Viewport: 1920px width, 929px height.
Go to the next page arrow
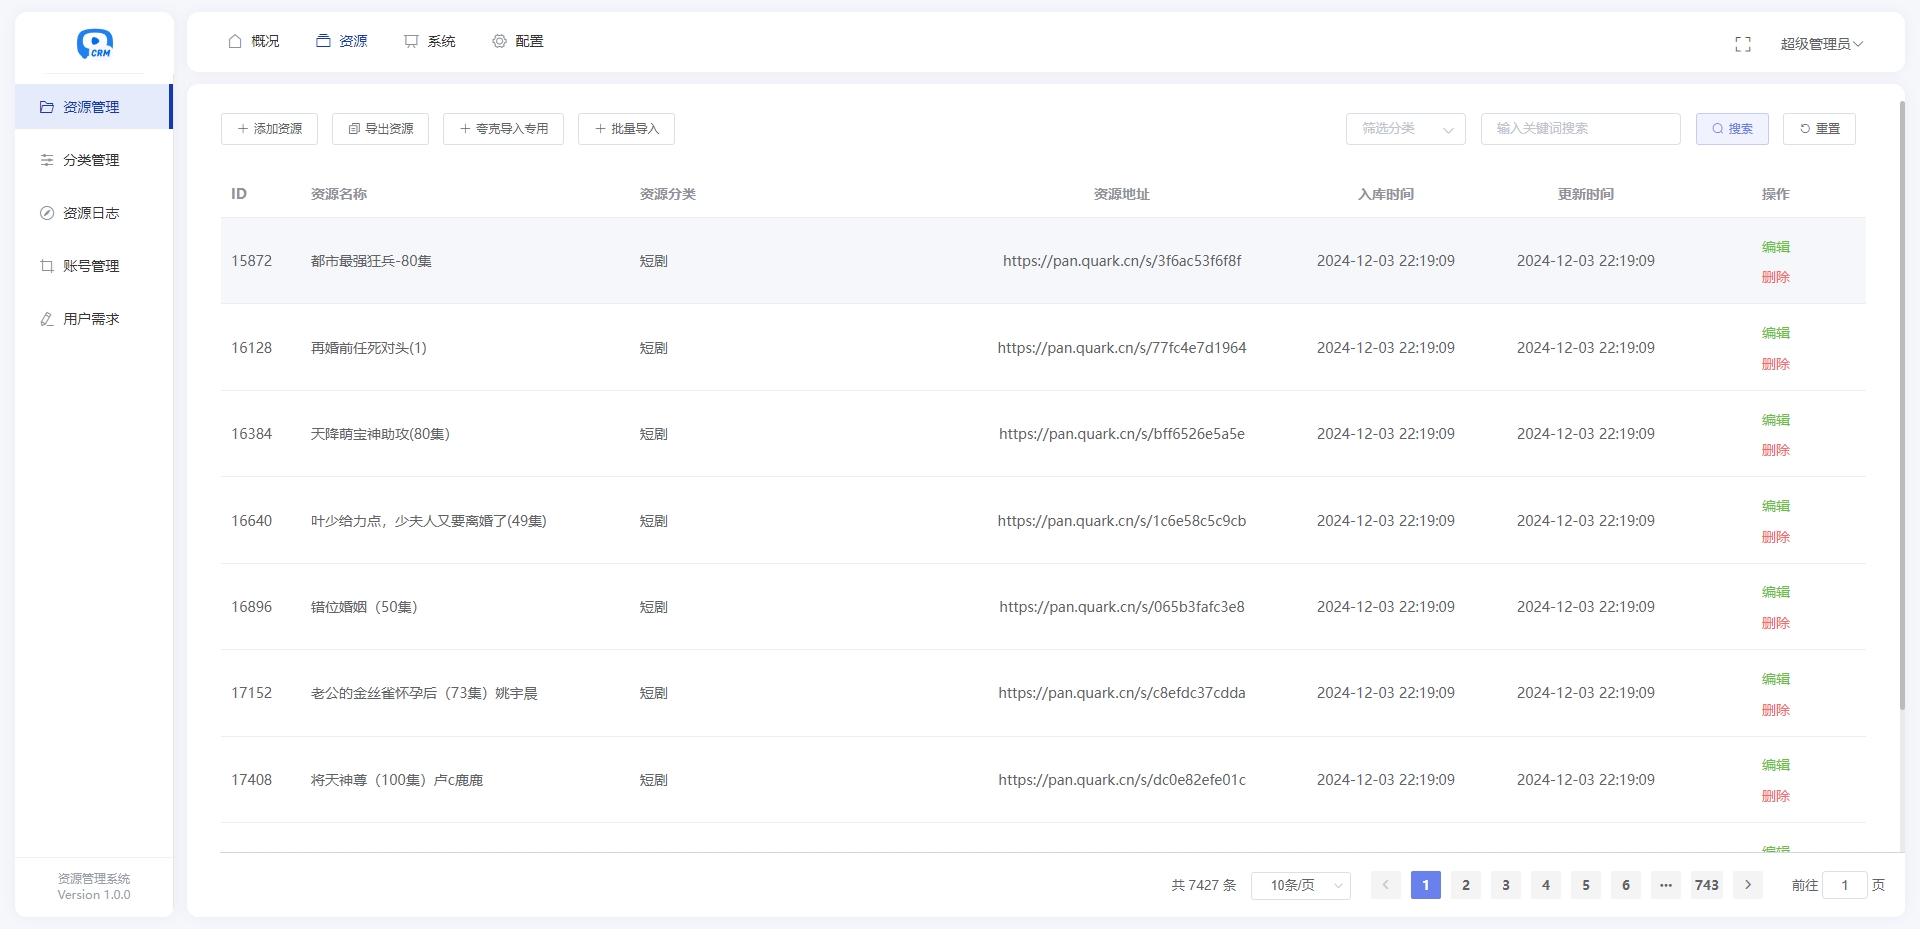tap(1747, 886)
